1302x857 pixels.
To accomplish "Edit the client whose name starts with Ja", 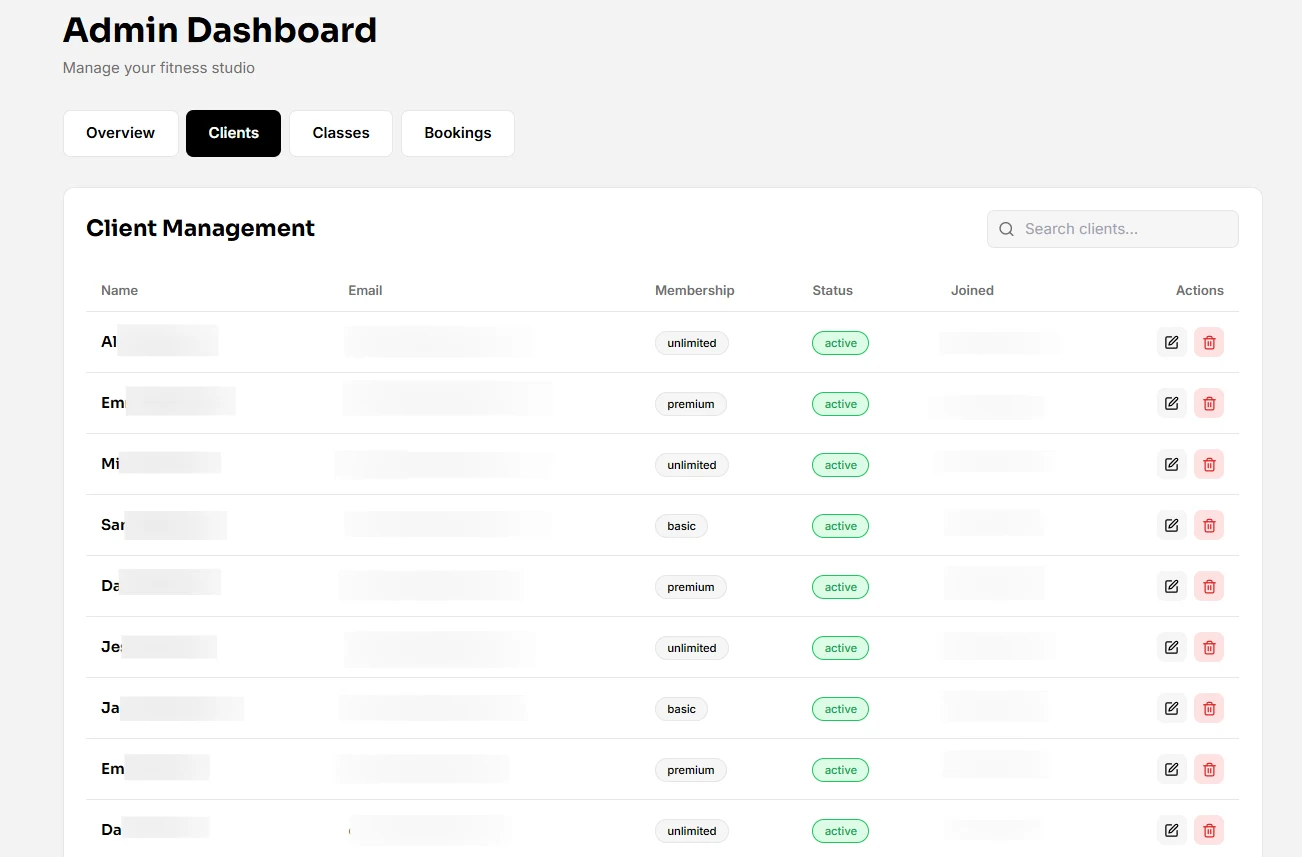I will click(1171, 708).
